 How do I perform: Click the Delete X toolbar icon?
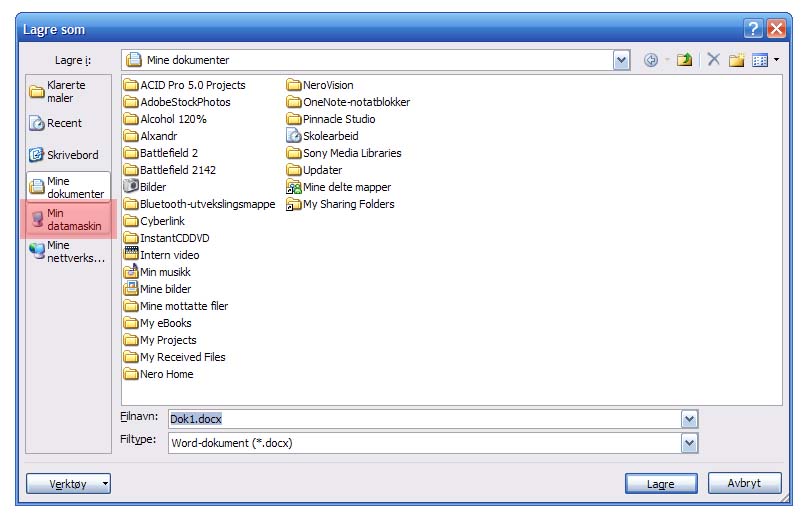click(713, 60)
